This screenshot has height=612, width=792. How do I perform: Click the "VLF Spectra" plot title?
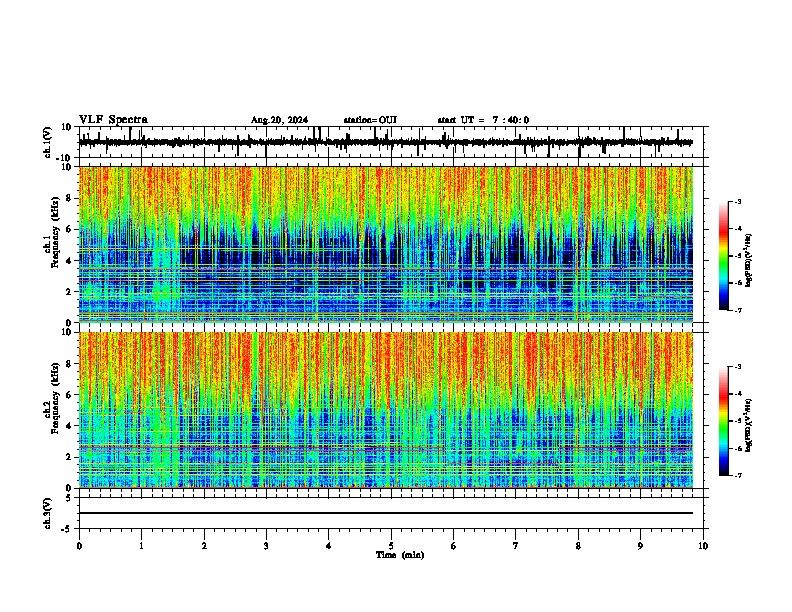point(113,120)
